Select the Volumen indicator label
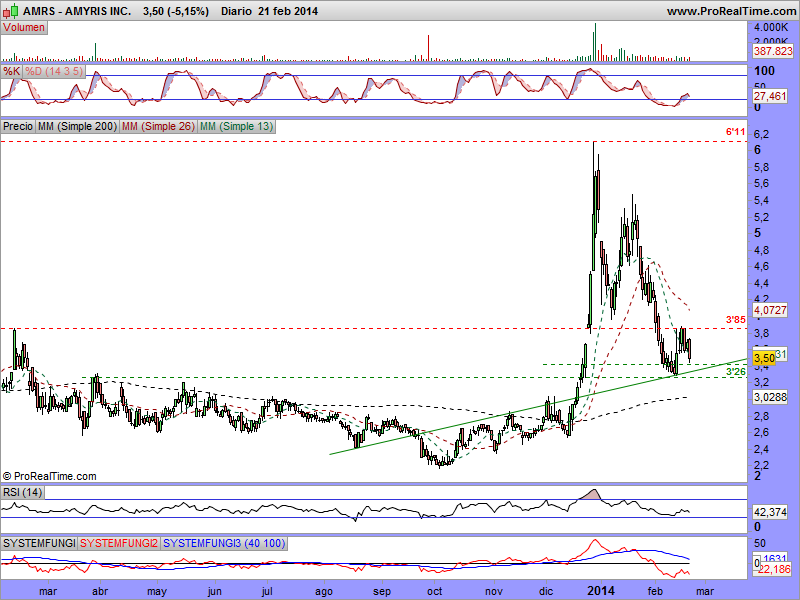This screenshot has height=600, width=800. tap(24, 28)
